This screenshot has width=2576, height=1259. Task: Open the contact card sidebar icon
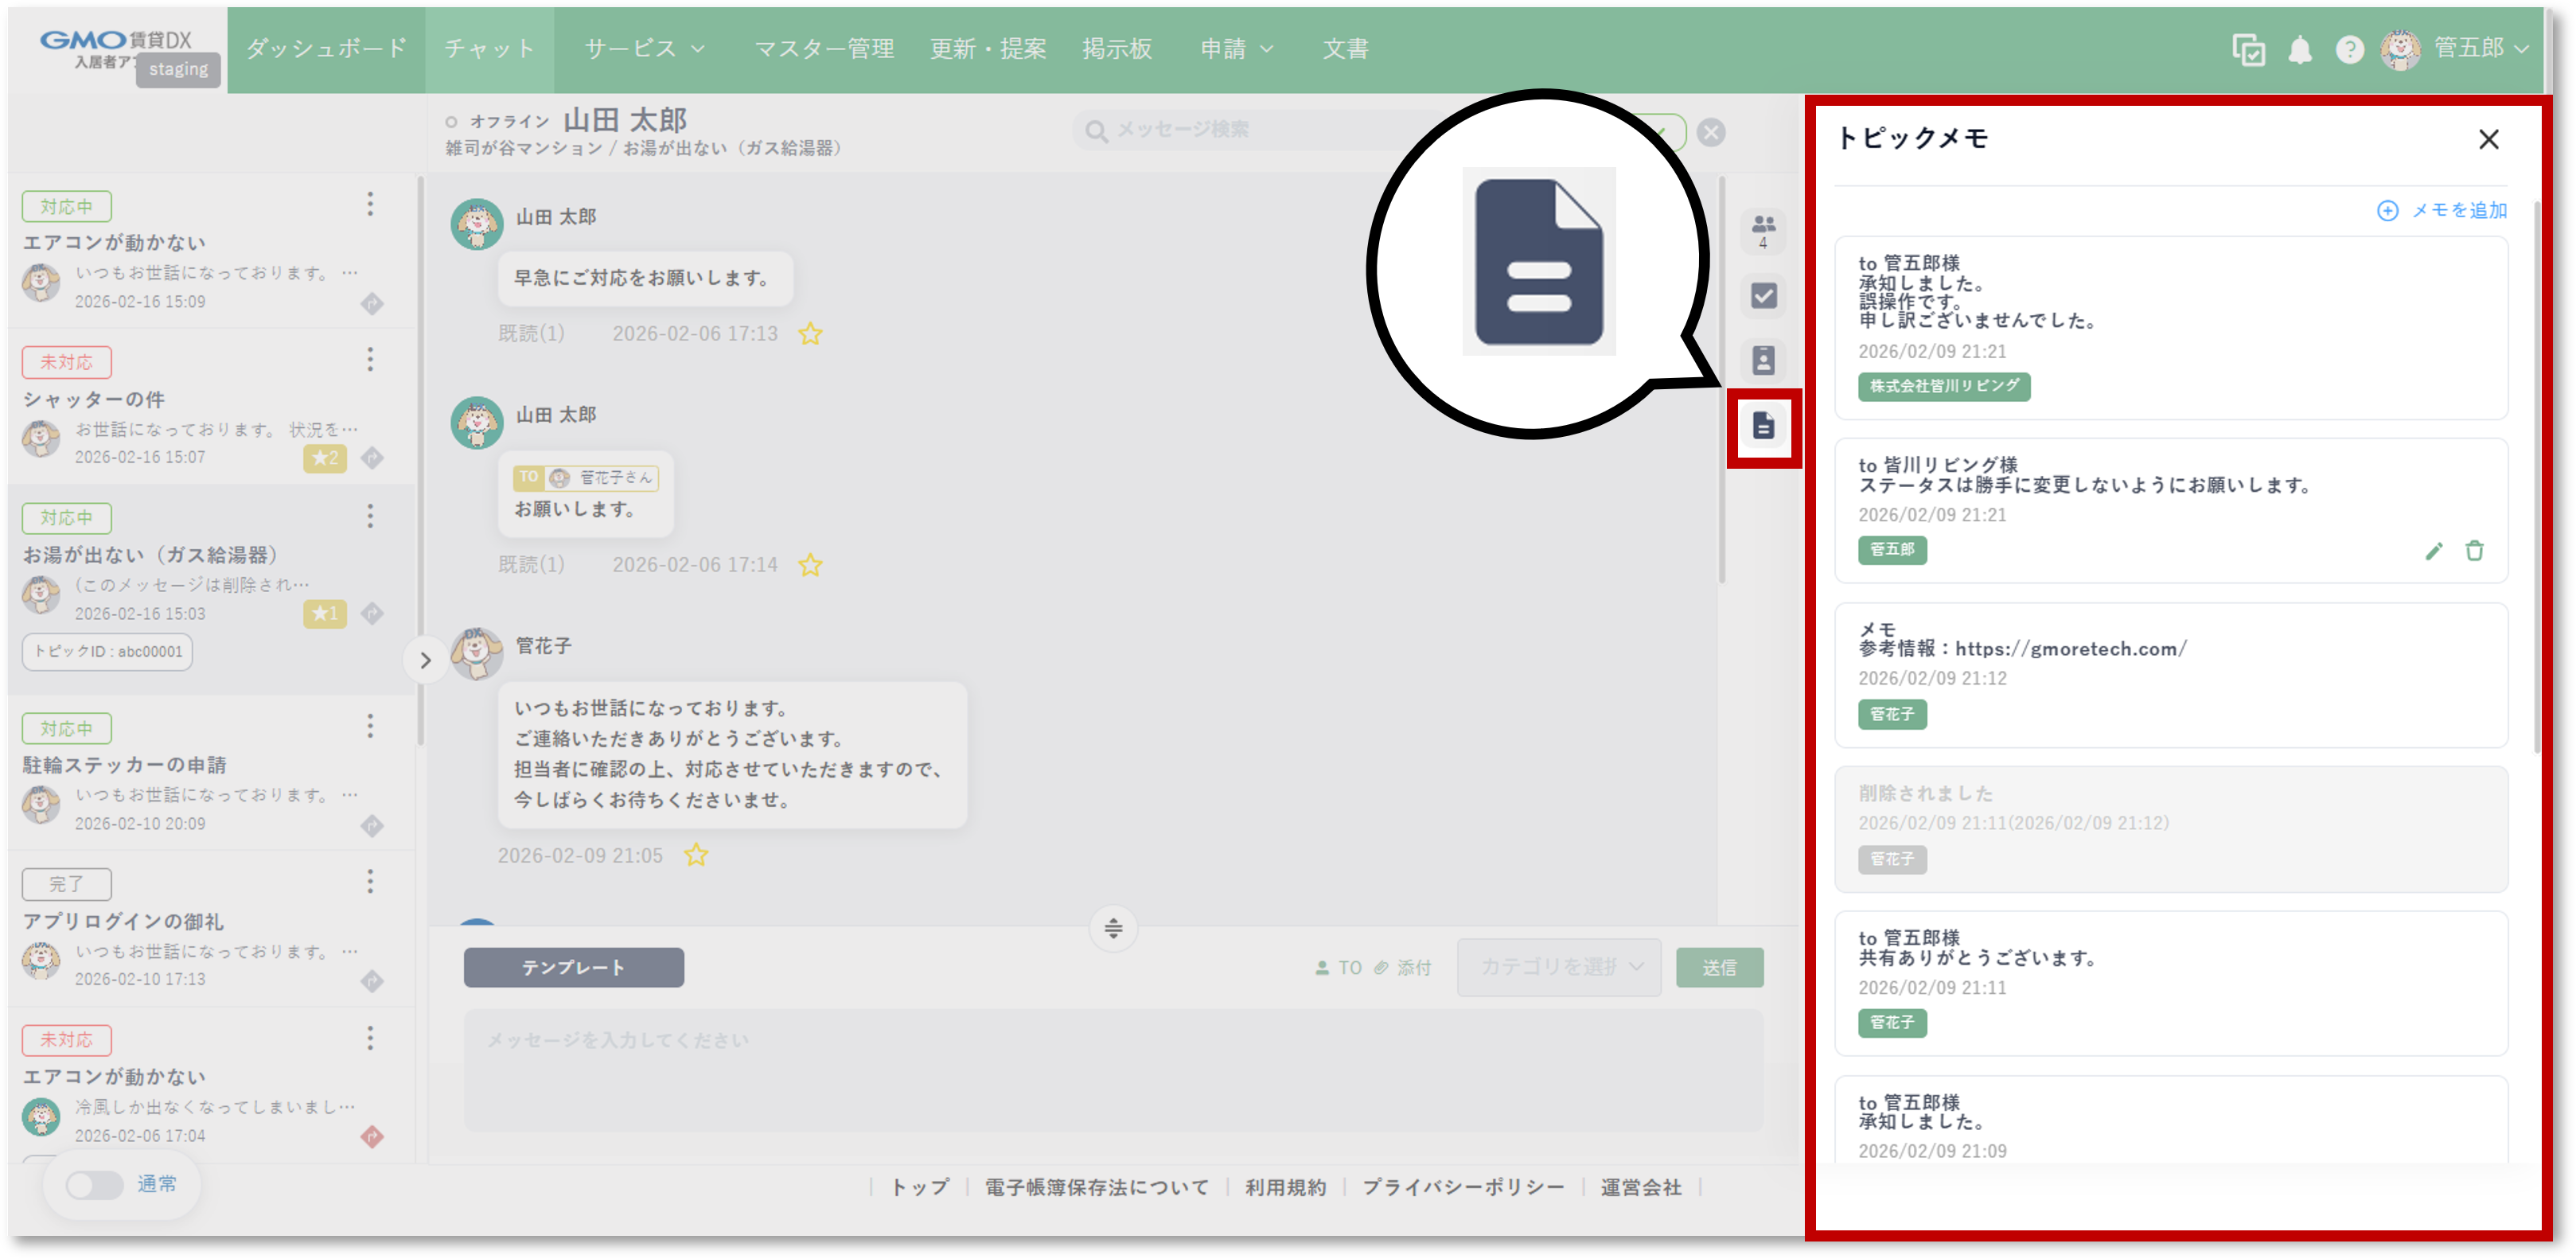(1763, 360)
